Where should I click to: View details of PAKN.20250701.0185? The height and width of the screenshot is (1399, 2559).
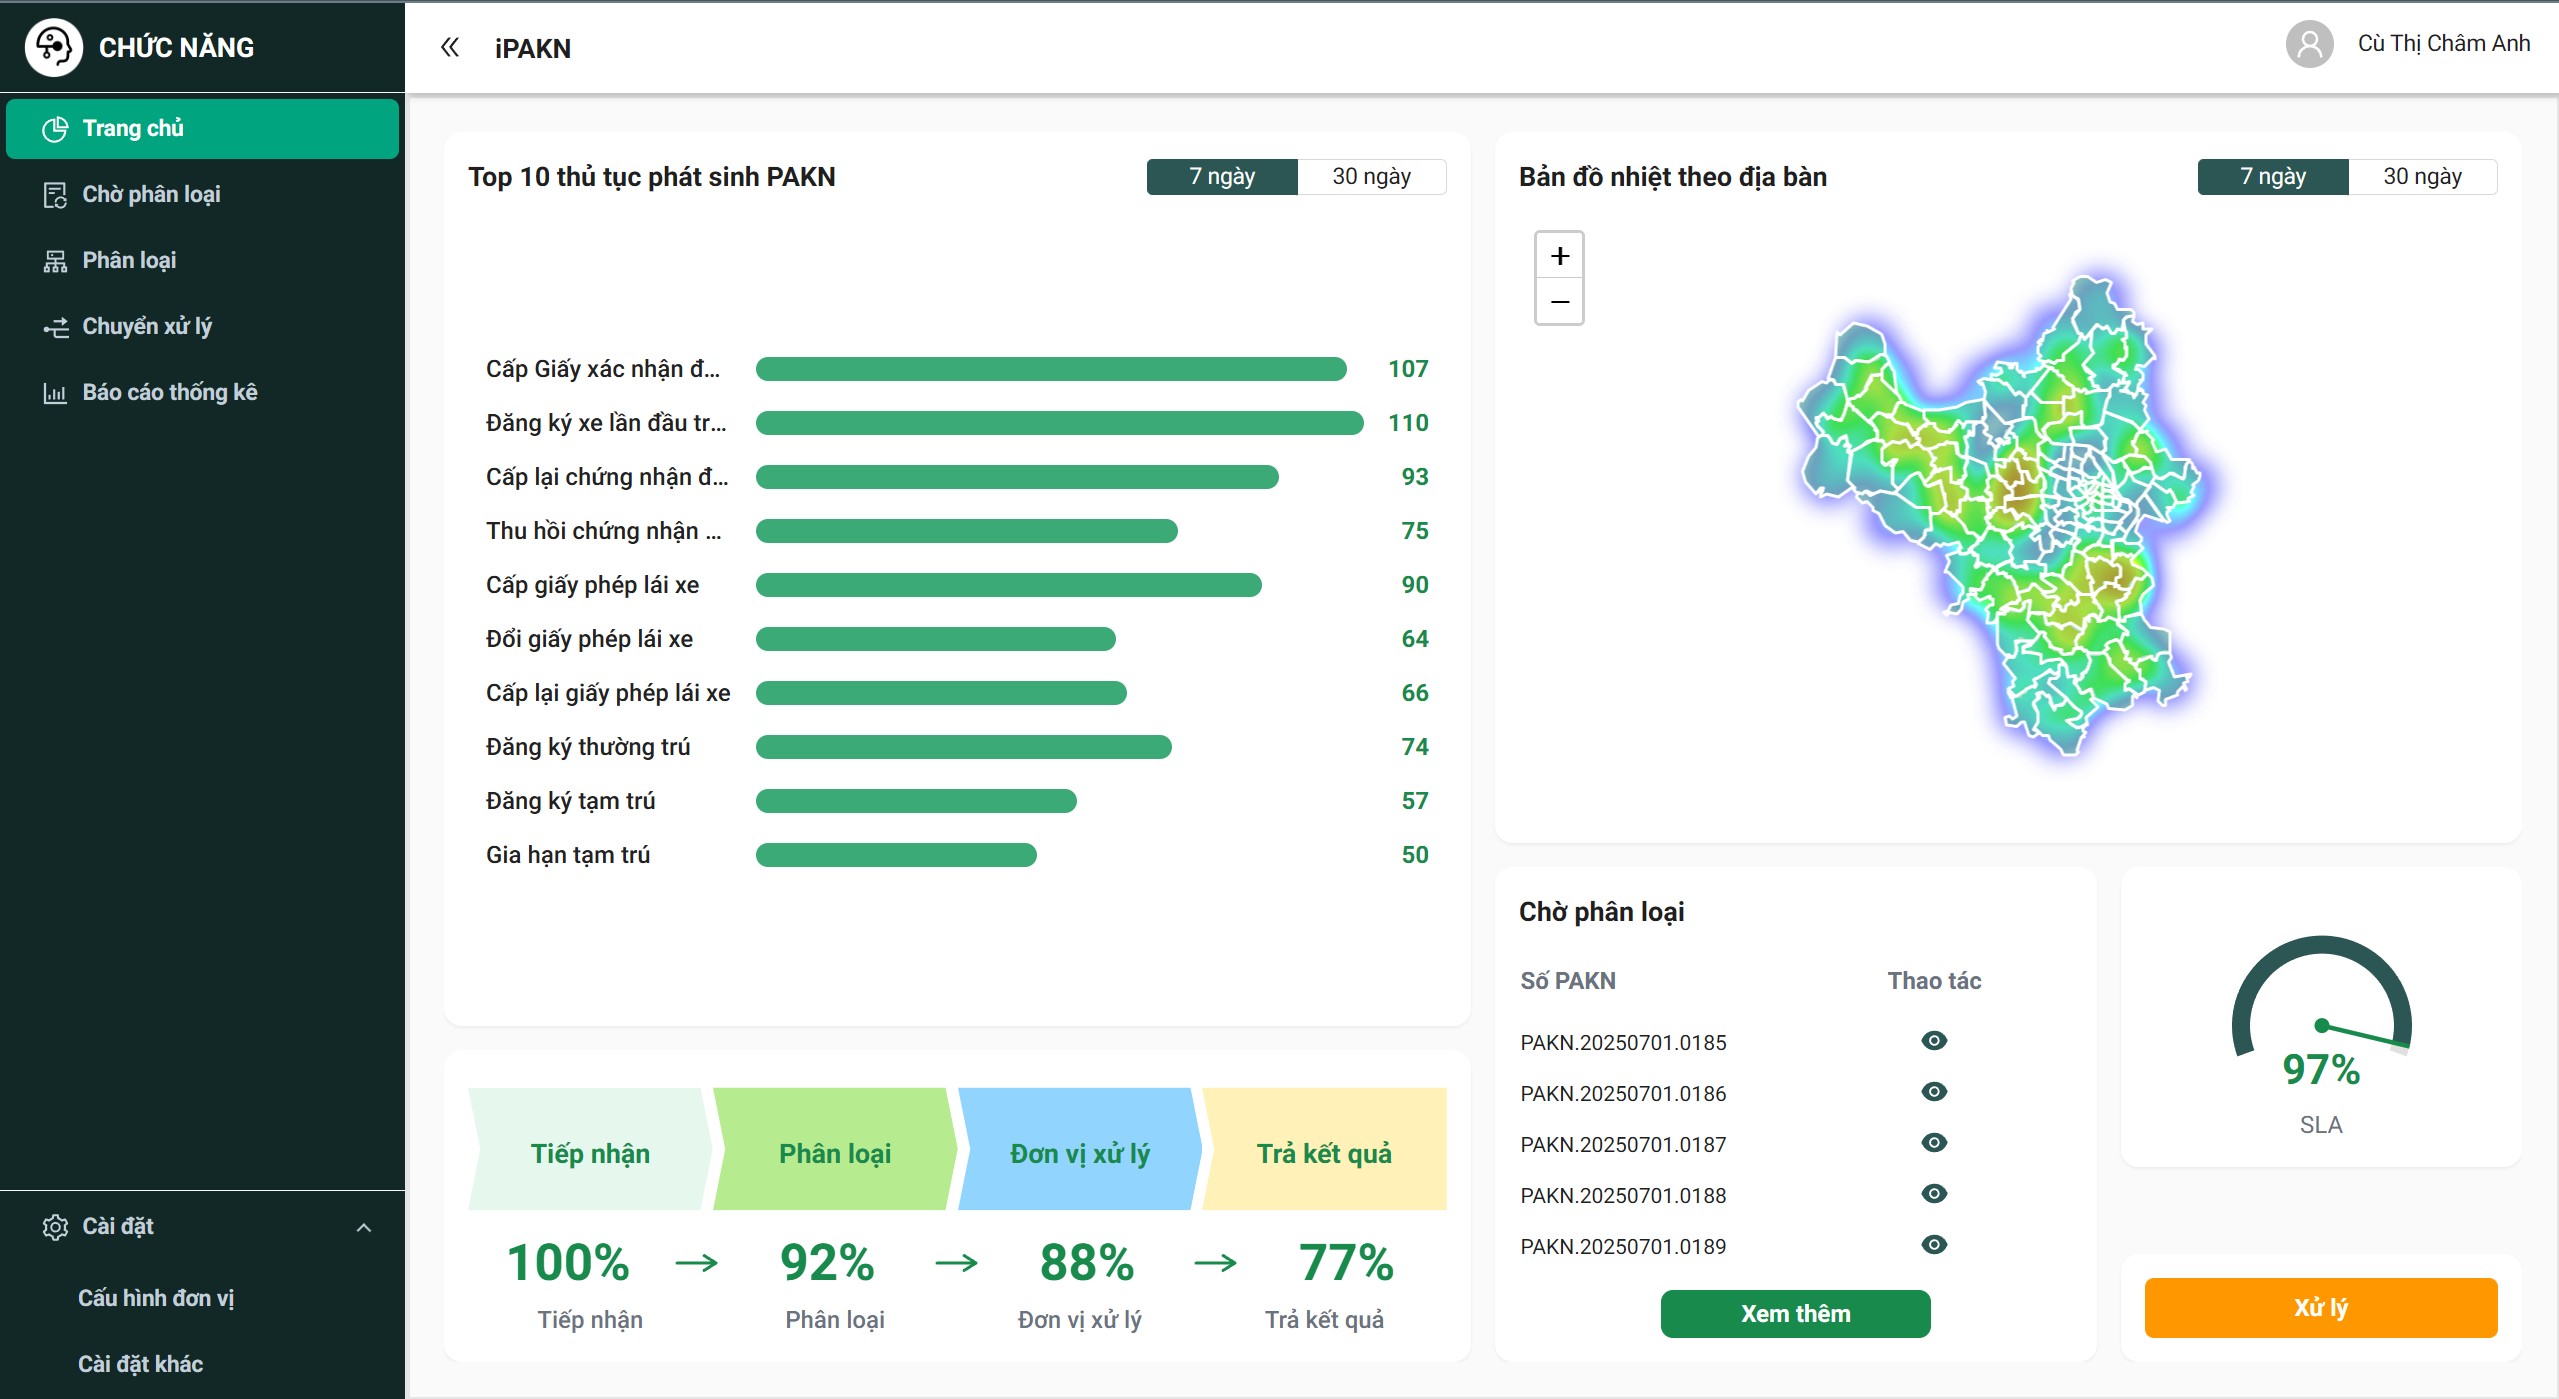(x=1934, y=1041)
